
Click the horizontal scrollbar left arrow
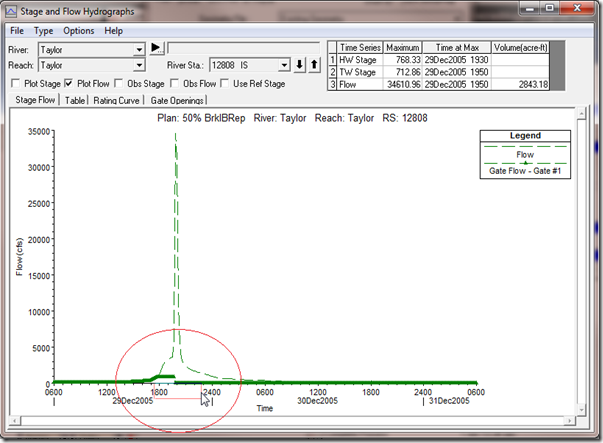point(15,421)
